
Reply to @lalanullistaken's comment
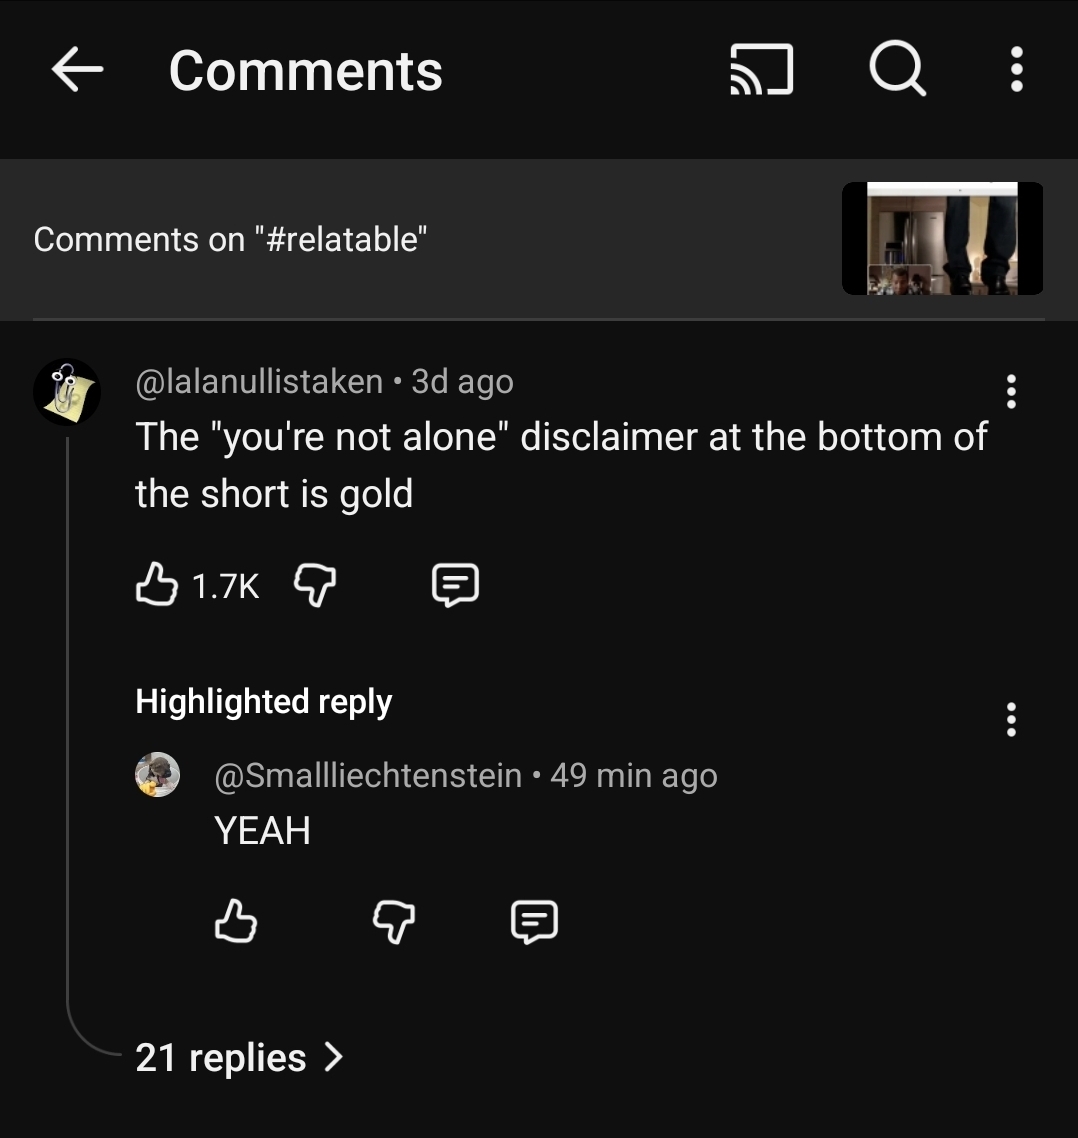pos(455,584)
